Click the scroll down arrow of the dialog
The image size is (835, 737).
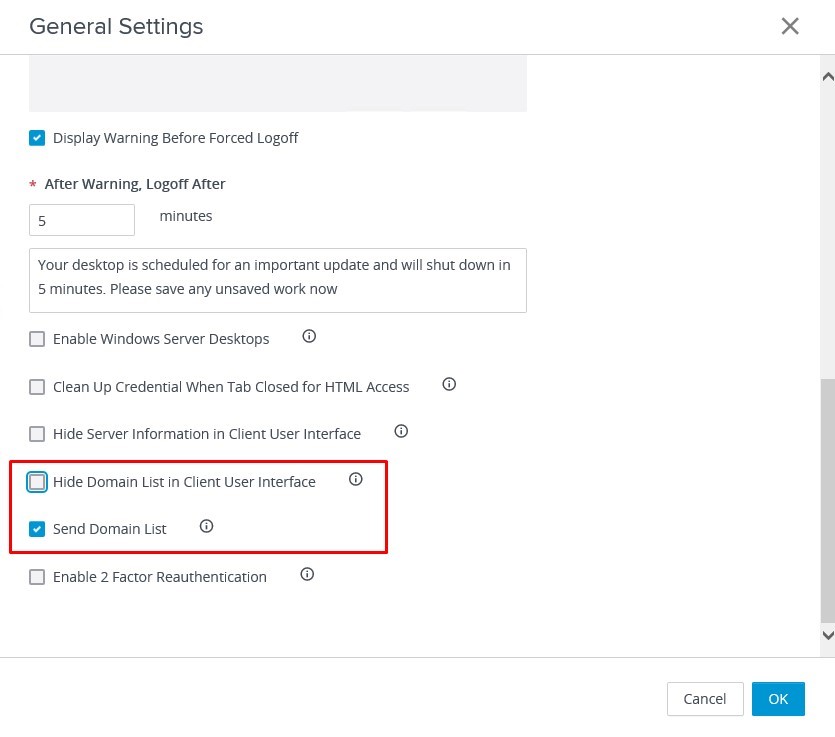coord(827,635)
